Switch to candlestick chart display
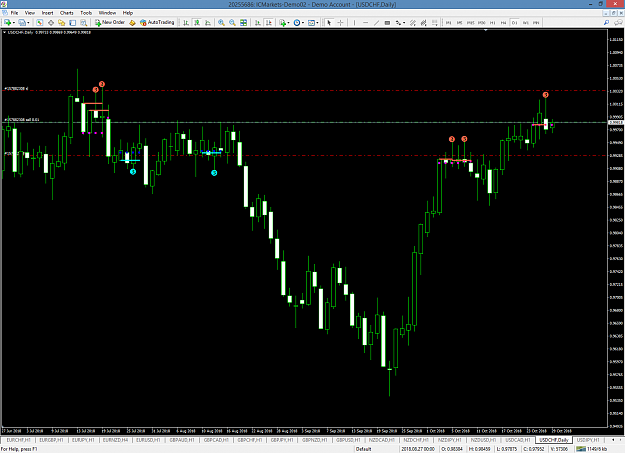 [x=197, y=23]
